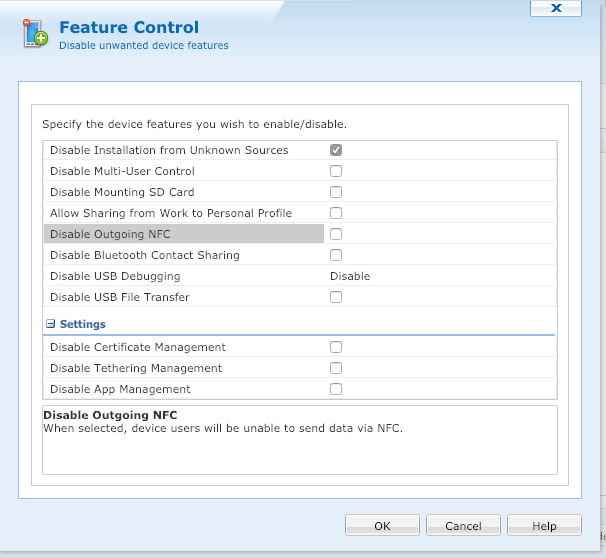Enable Disable USB File Transfer checkbox
Image resolution: width=606 pixels, height=558 pixels.
click(336, 297)
